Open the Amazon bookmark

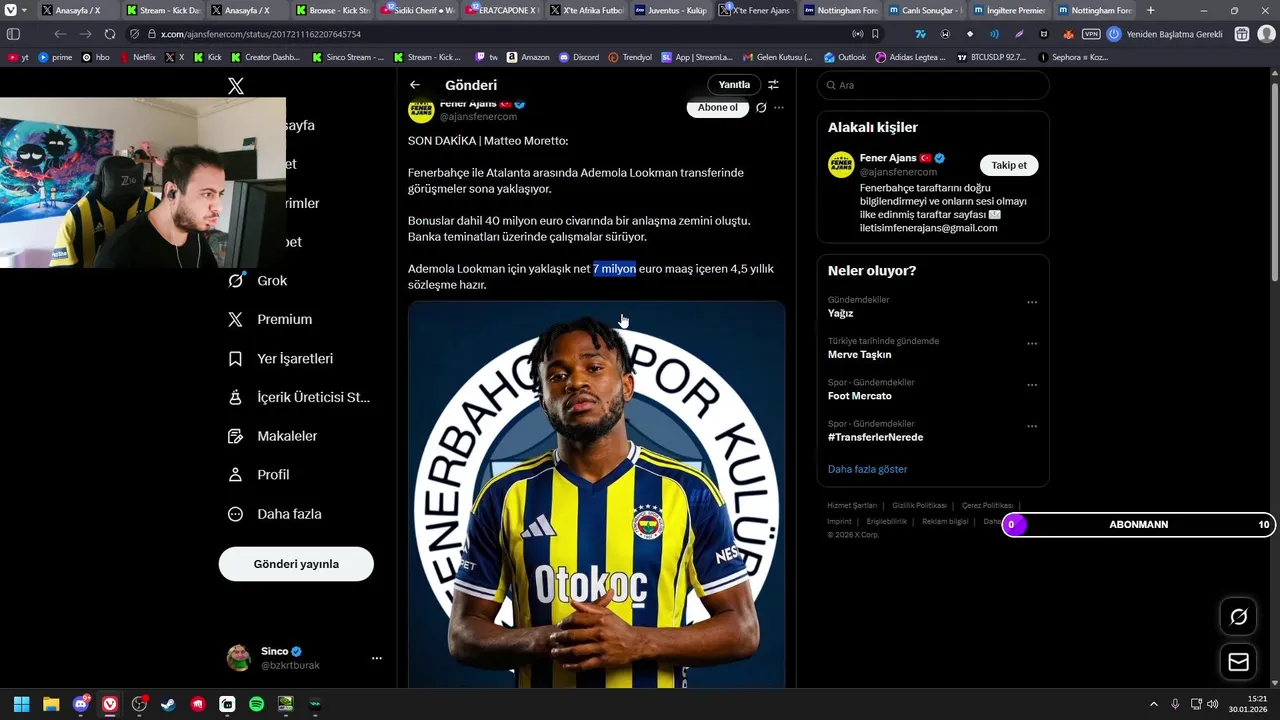pos(528,57)
